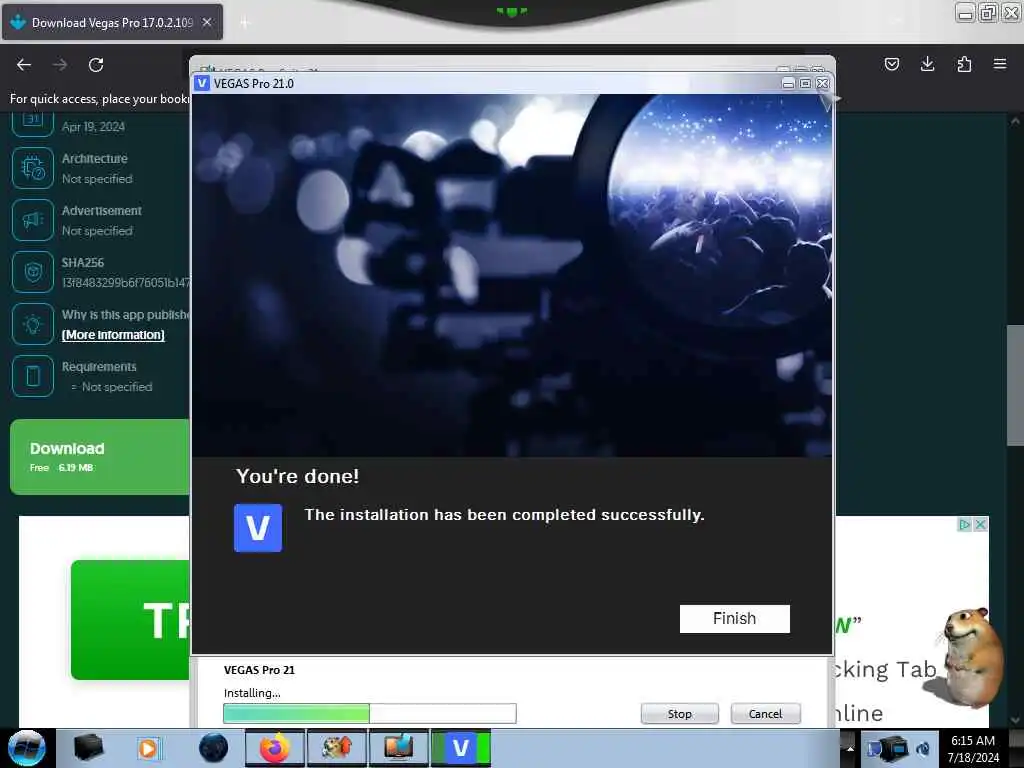Screen dimensions: 1024x768
Task: Open the Firefox hamburger menu
Action: pos(1000,64)
